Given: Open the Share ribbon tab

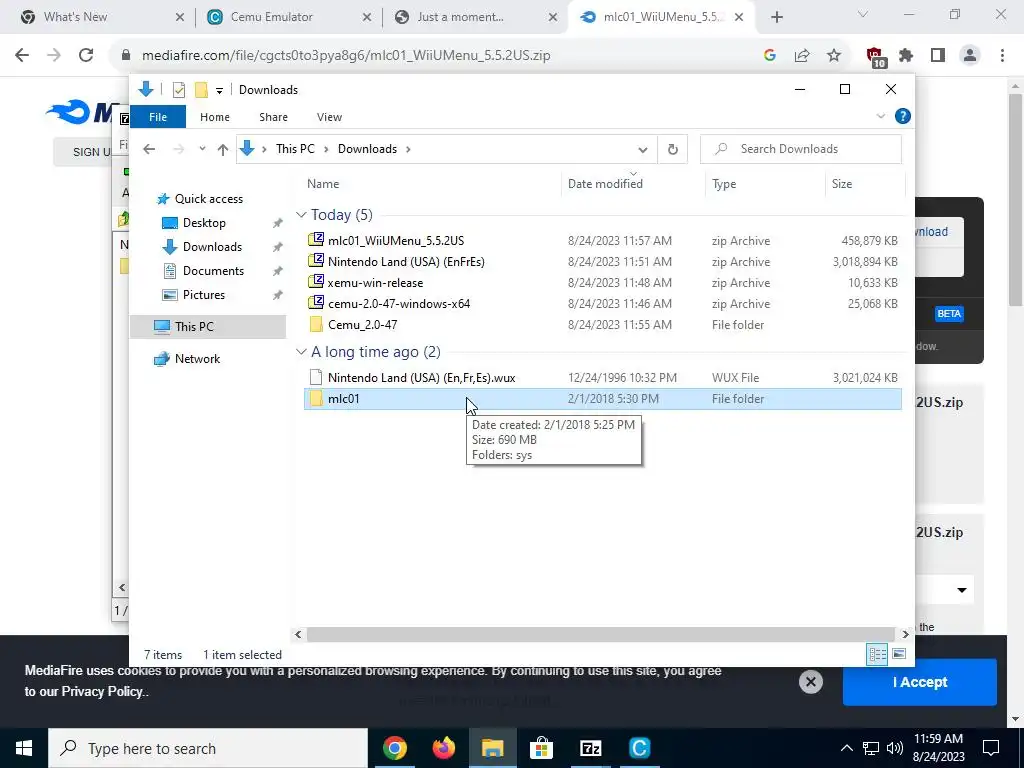Looking at the screenshot, I should [273, 117].
